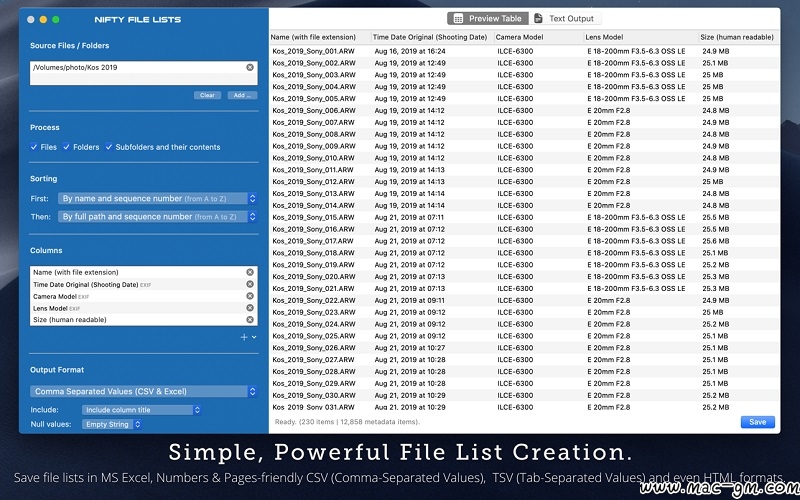Toggle the Folders checkbox
This screenshot has width=800, height=500.
(66, 147)
